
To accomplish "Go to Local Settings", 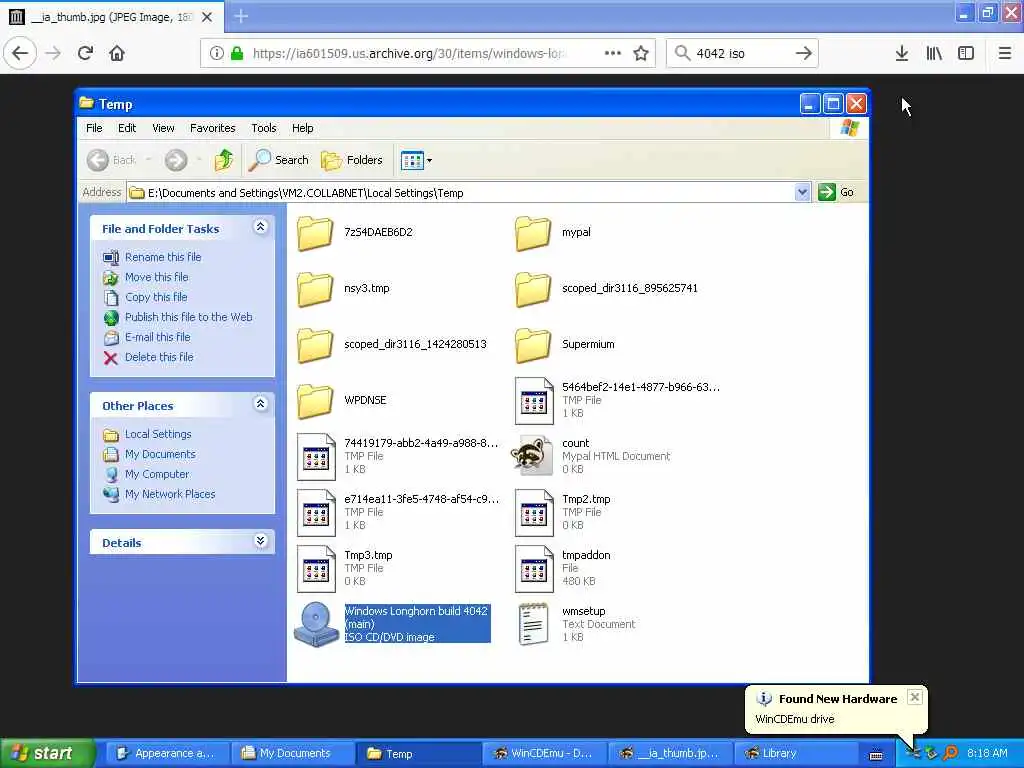I will (147, 434).
